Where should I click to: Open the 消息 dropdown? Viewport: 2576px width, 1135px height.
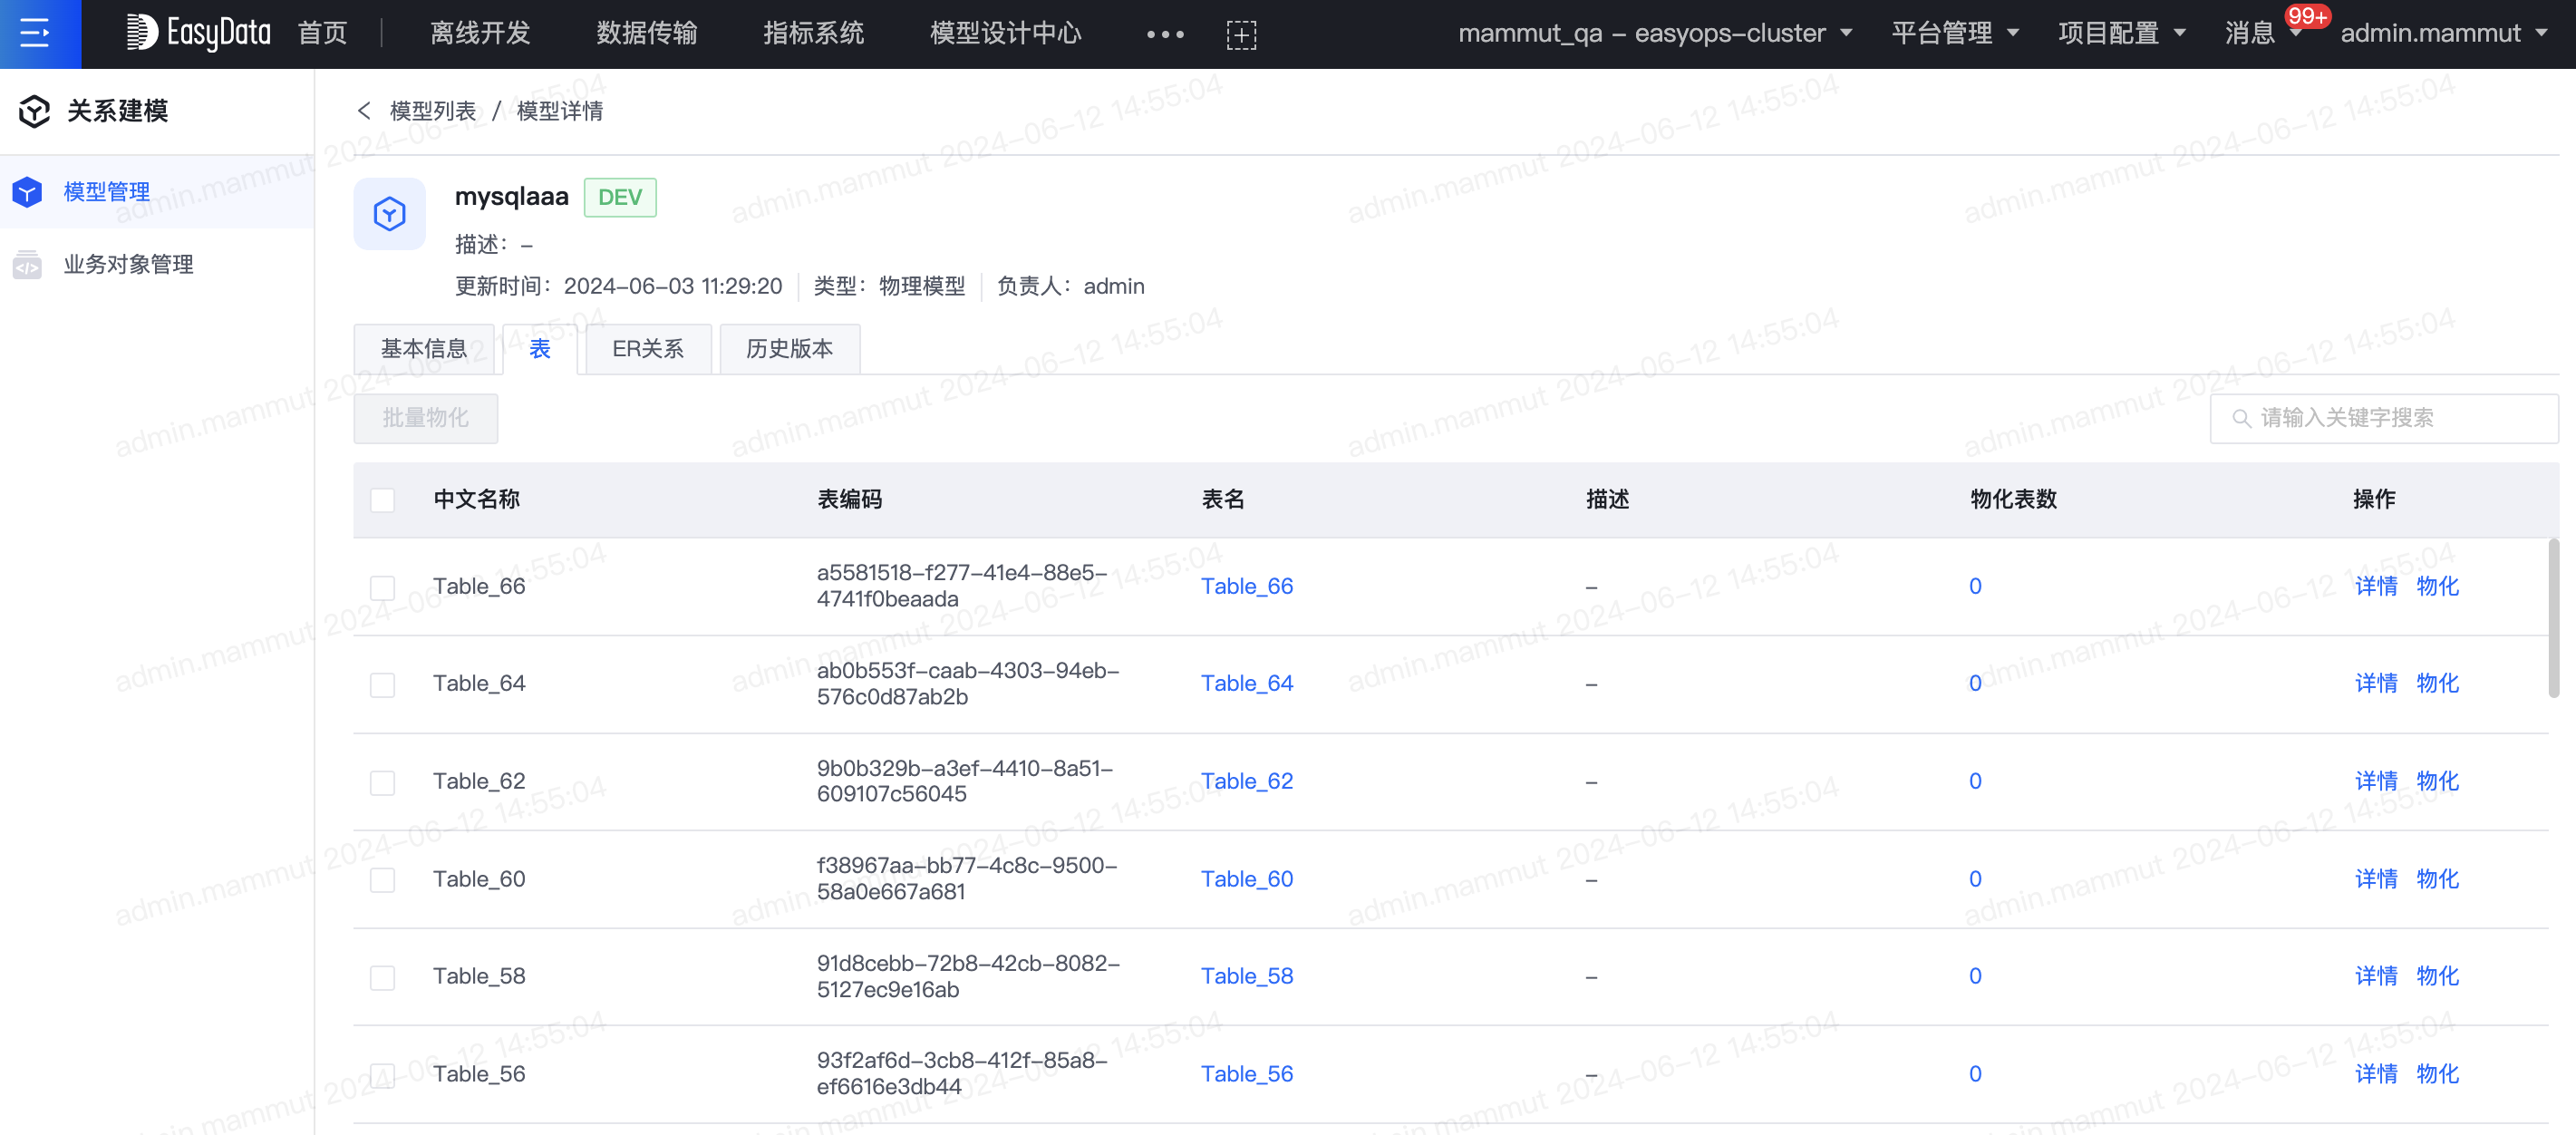coord(2262,33)
